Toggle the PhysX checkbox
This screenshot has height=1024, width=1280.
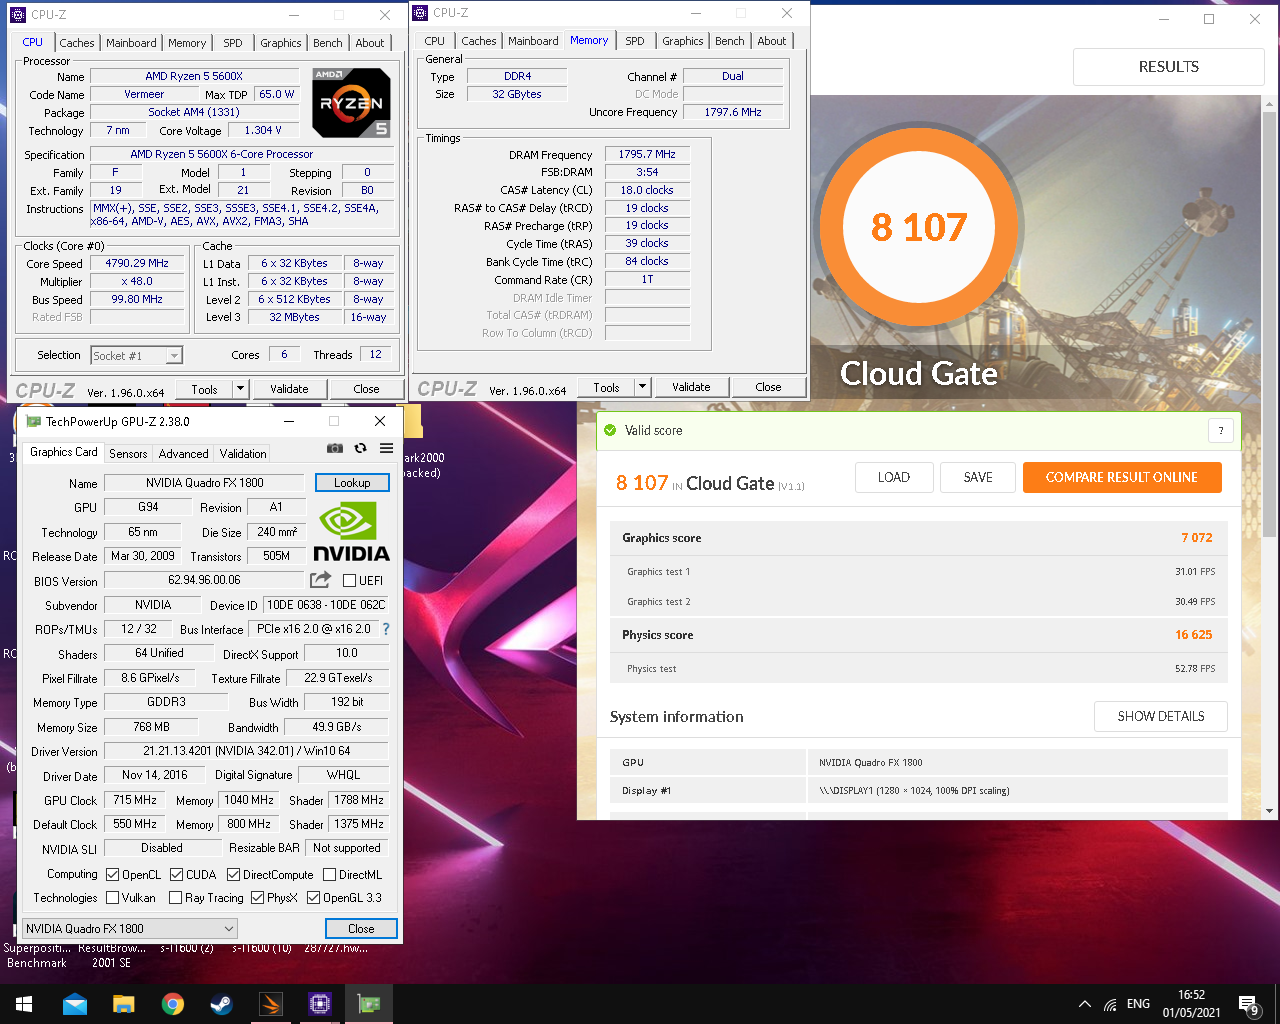point(257,898)
